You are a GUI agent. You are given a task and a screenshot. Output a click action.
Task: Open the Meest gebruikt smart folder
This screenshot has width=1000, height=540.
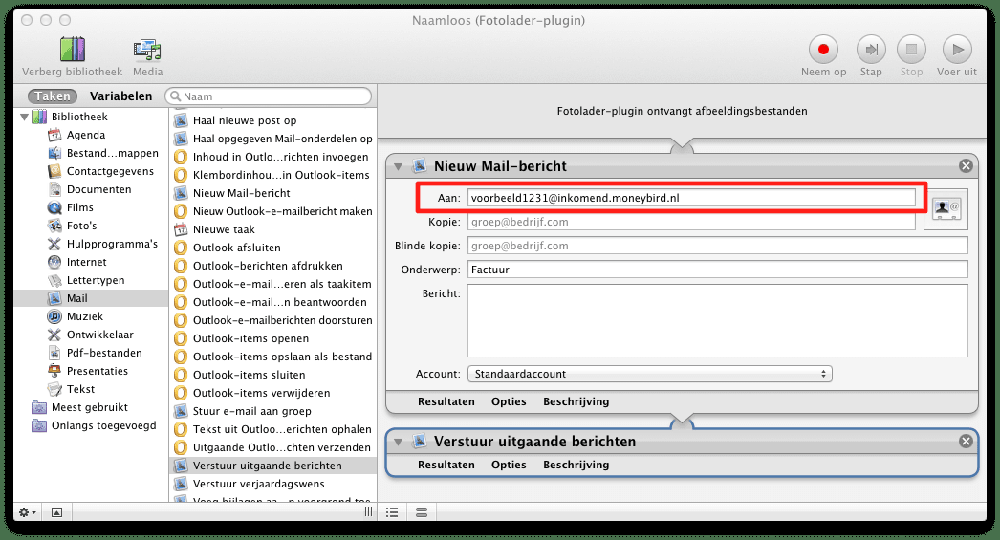pos(80,407)
